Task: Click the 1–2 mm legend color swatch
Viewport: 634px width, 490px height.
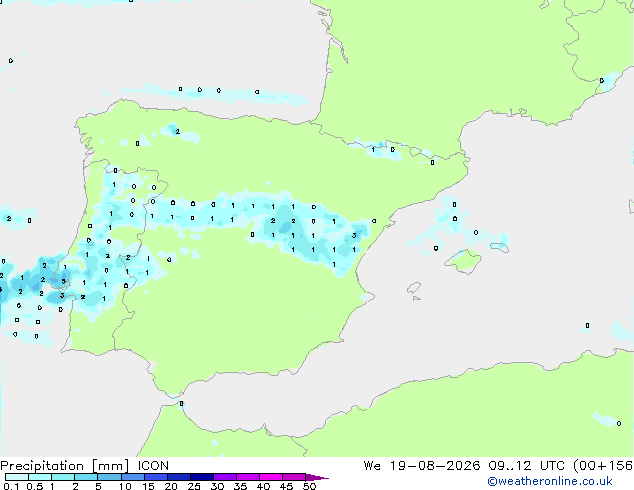Action: click(63, 477)
